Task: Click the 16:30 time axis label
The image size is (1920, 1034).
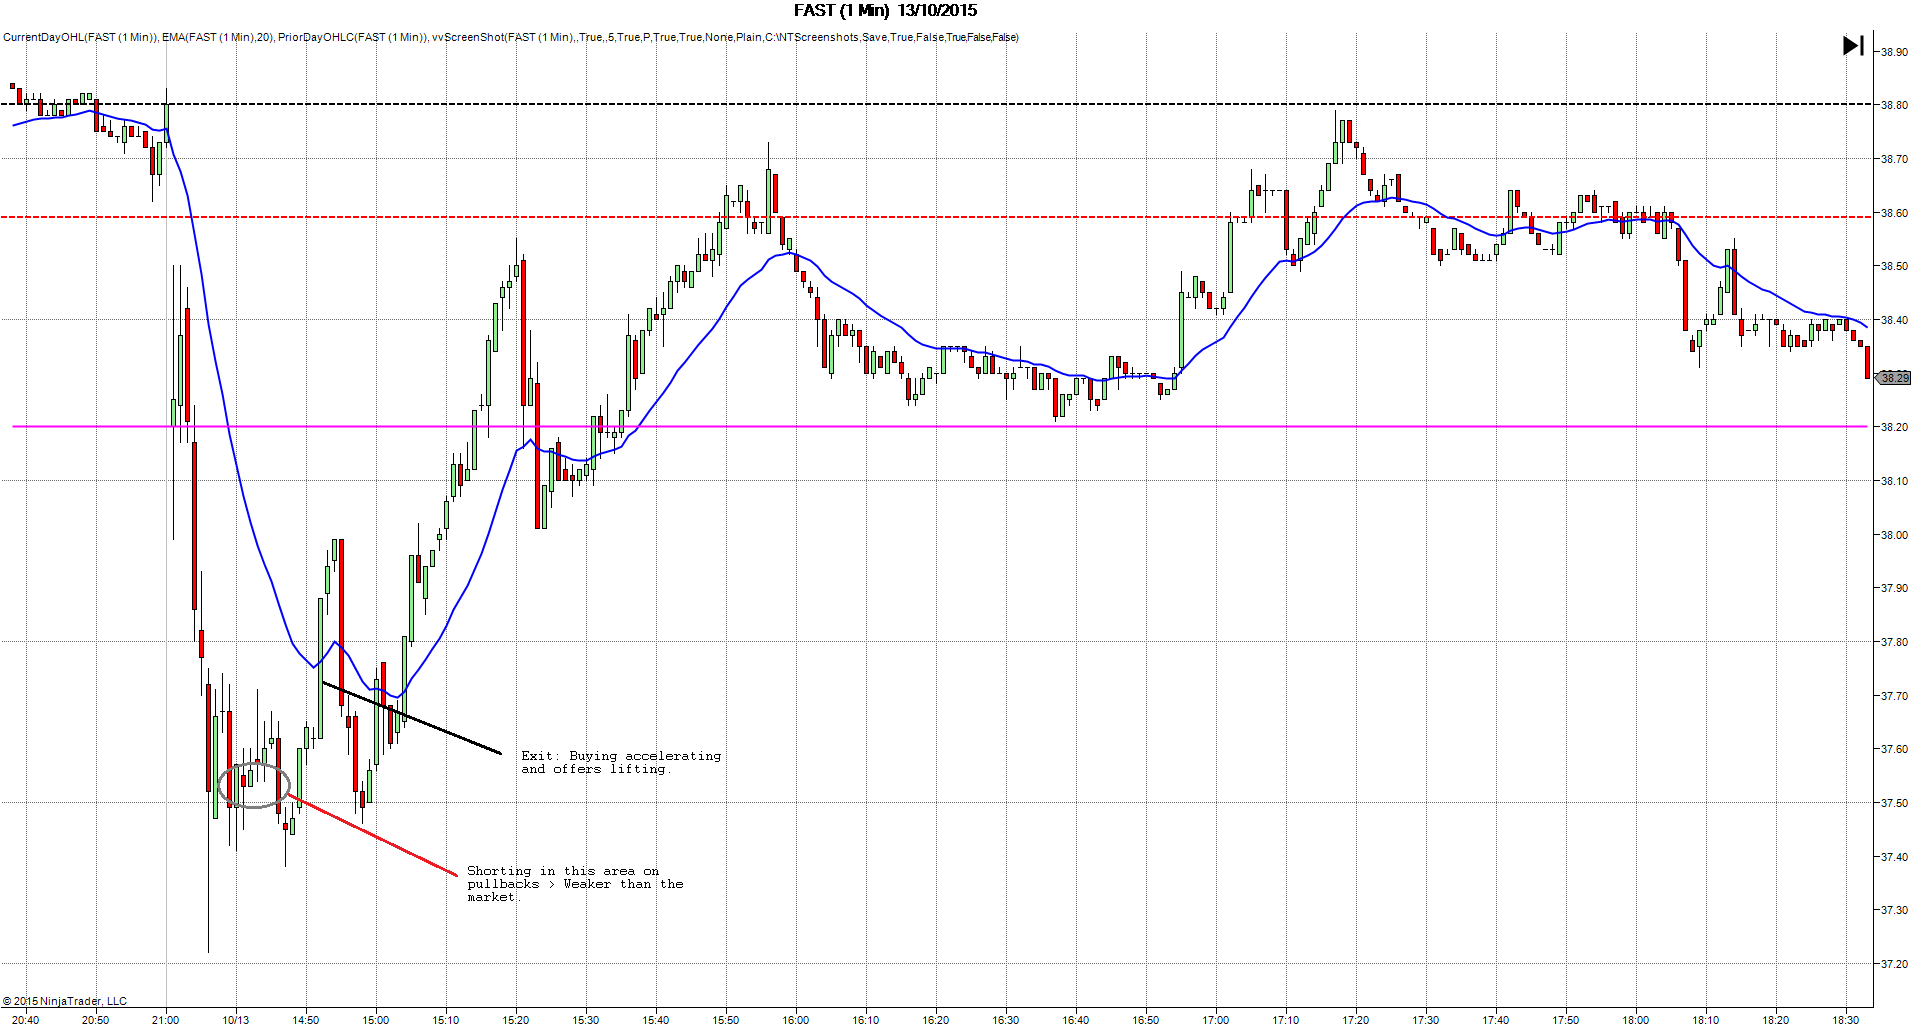Action: [x=1006, y=1021]
